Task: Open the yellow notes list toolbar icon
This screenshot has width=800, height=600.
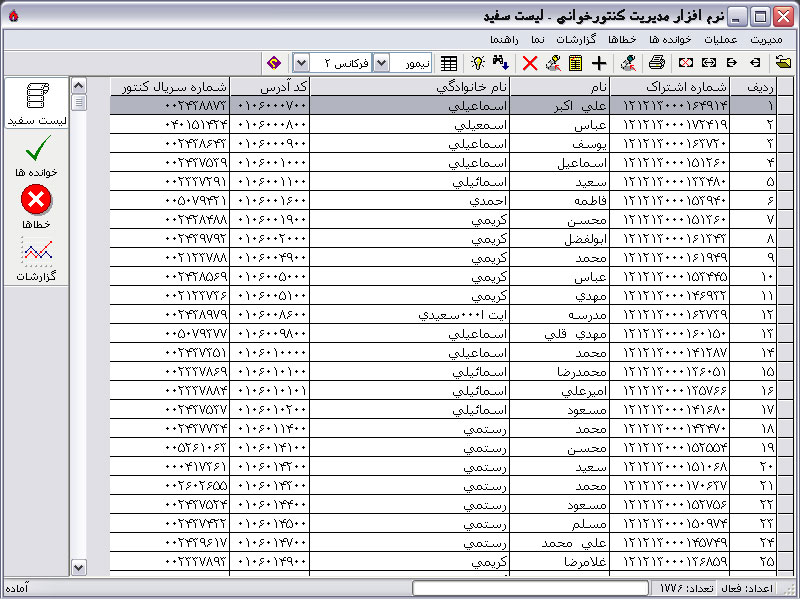Action: coord(575,63)
